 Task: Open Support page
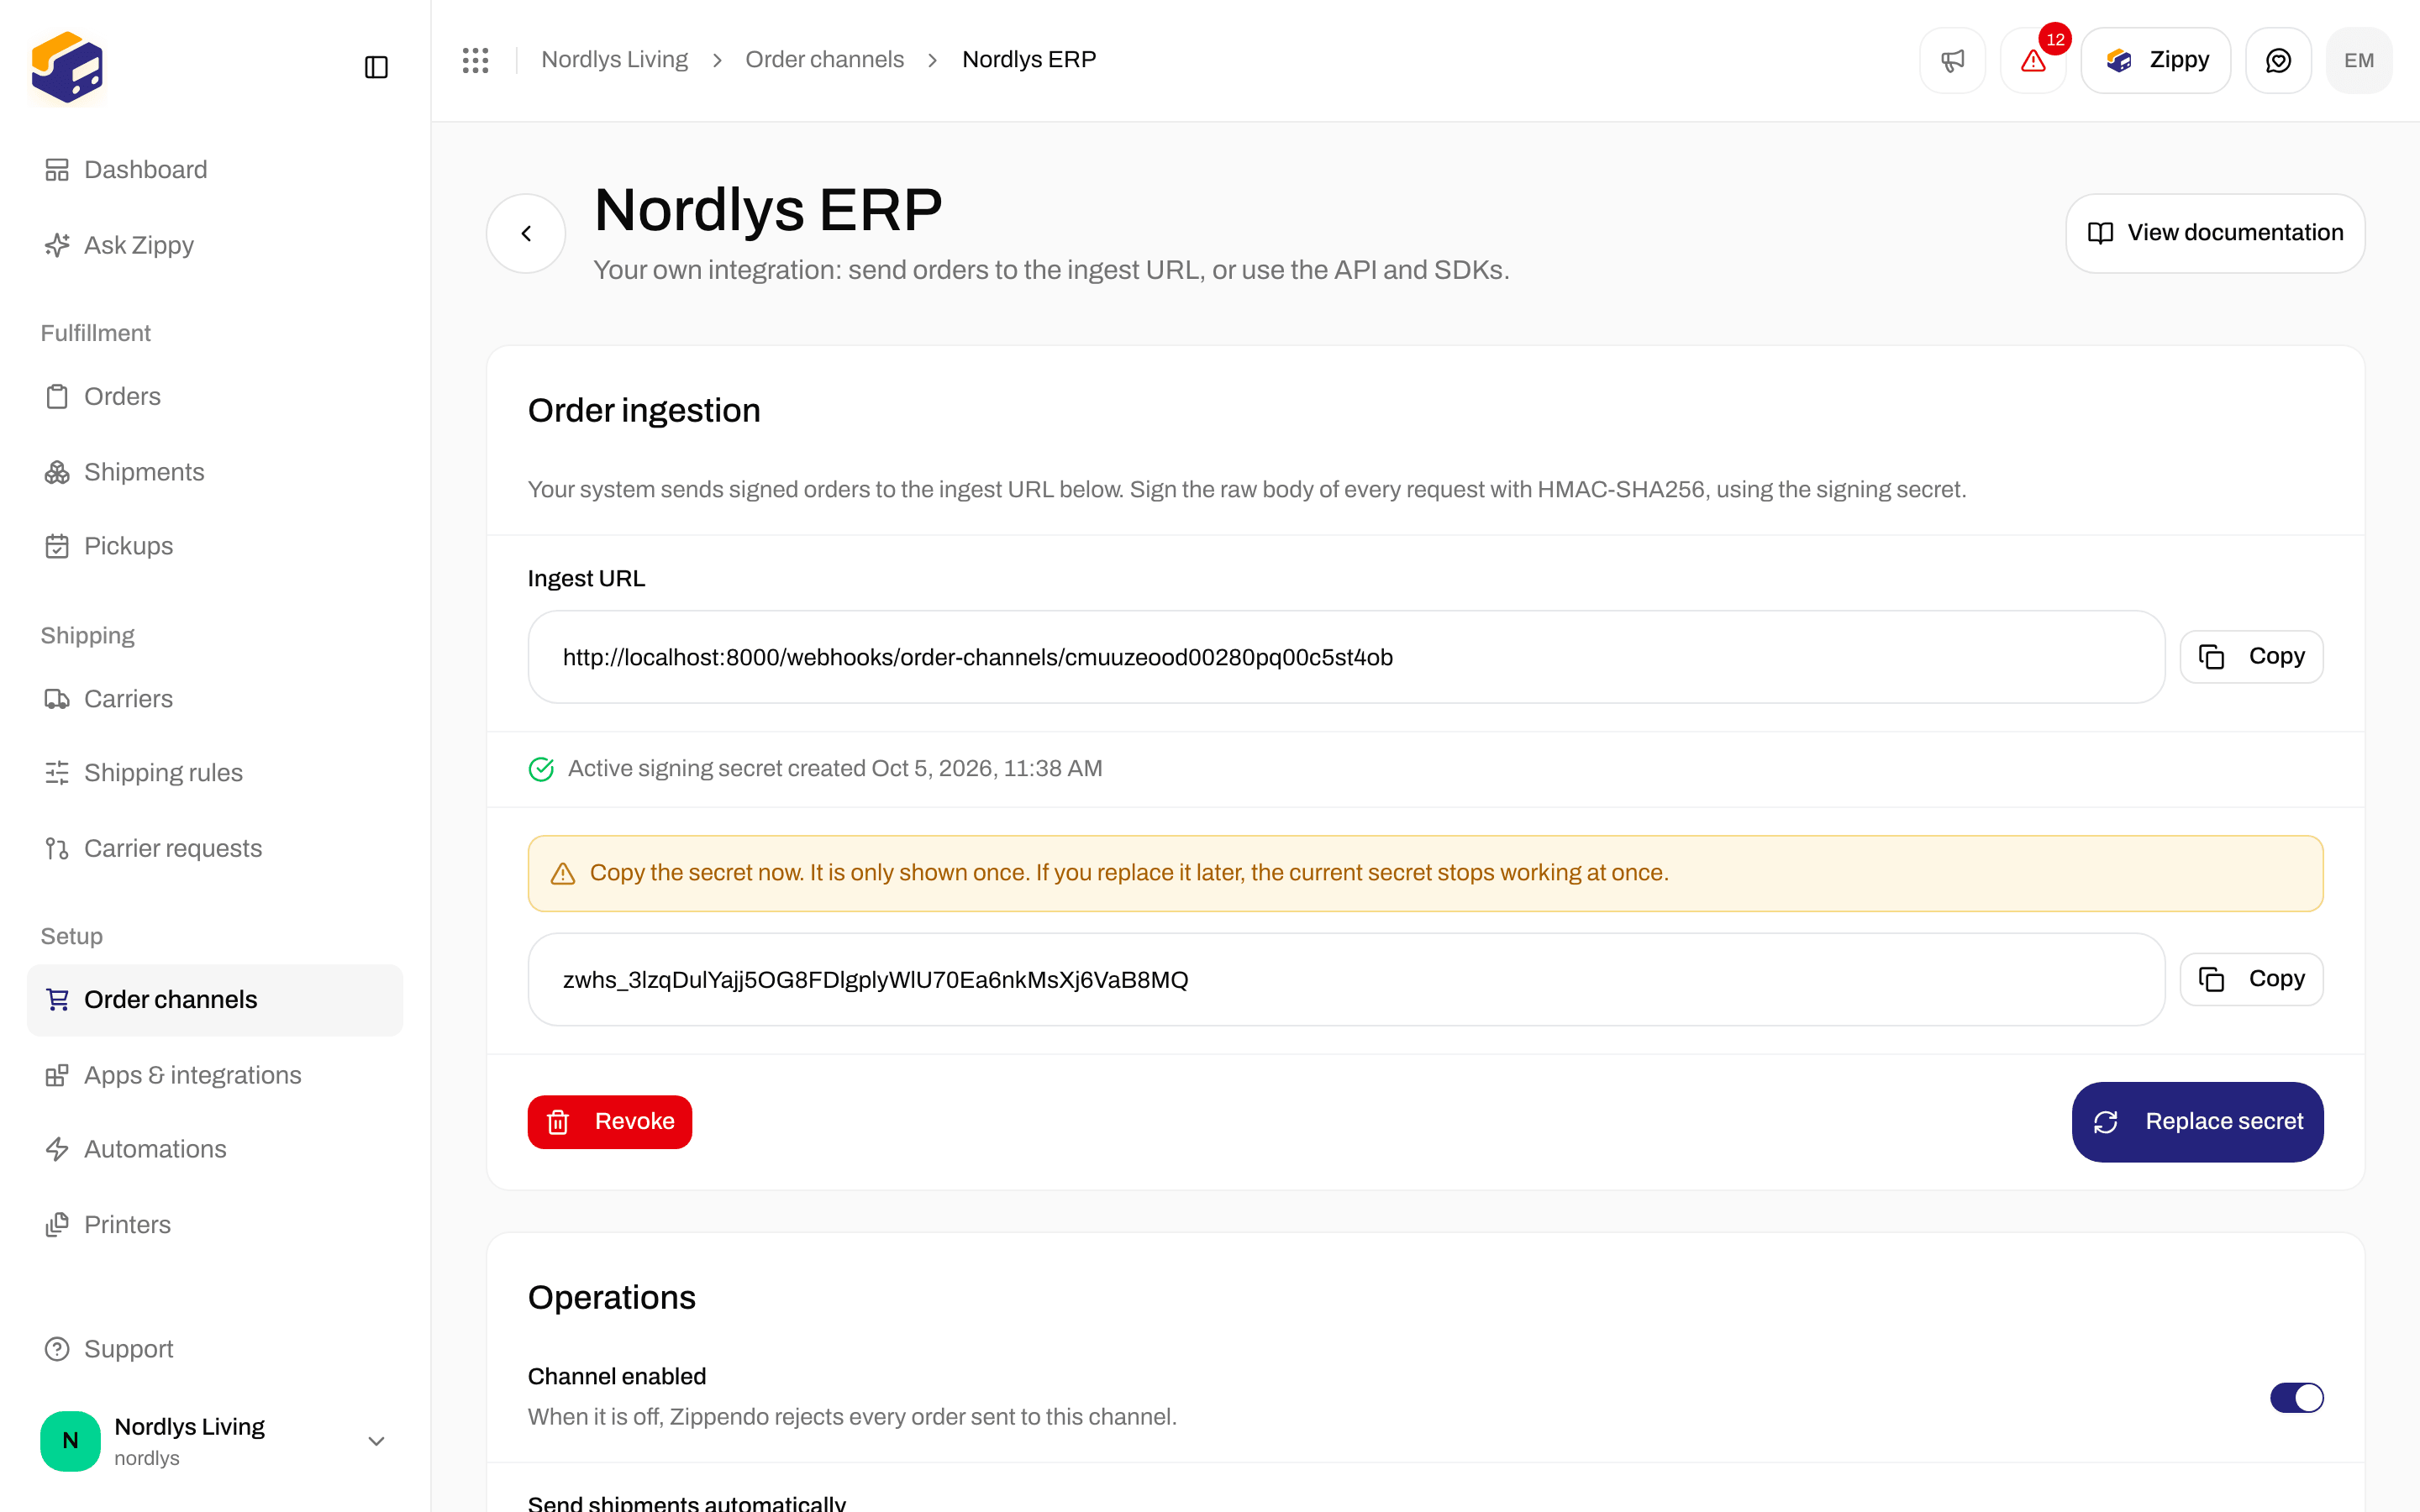(x=215, y=1349)
